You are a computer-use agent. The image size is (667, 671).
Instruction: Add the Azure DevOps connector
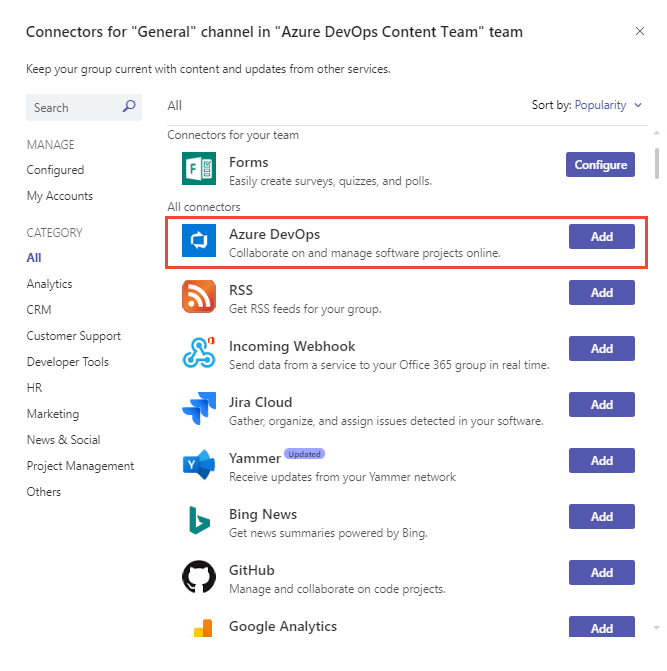pyautogui.click(x=602, y=236)
